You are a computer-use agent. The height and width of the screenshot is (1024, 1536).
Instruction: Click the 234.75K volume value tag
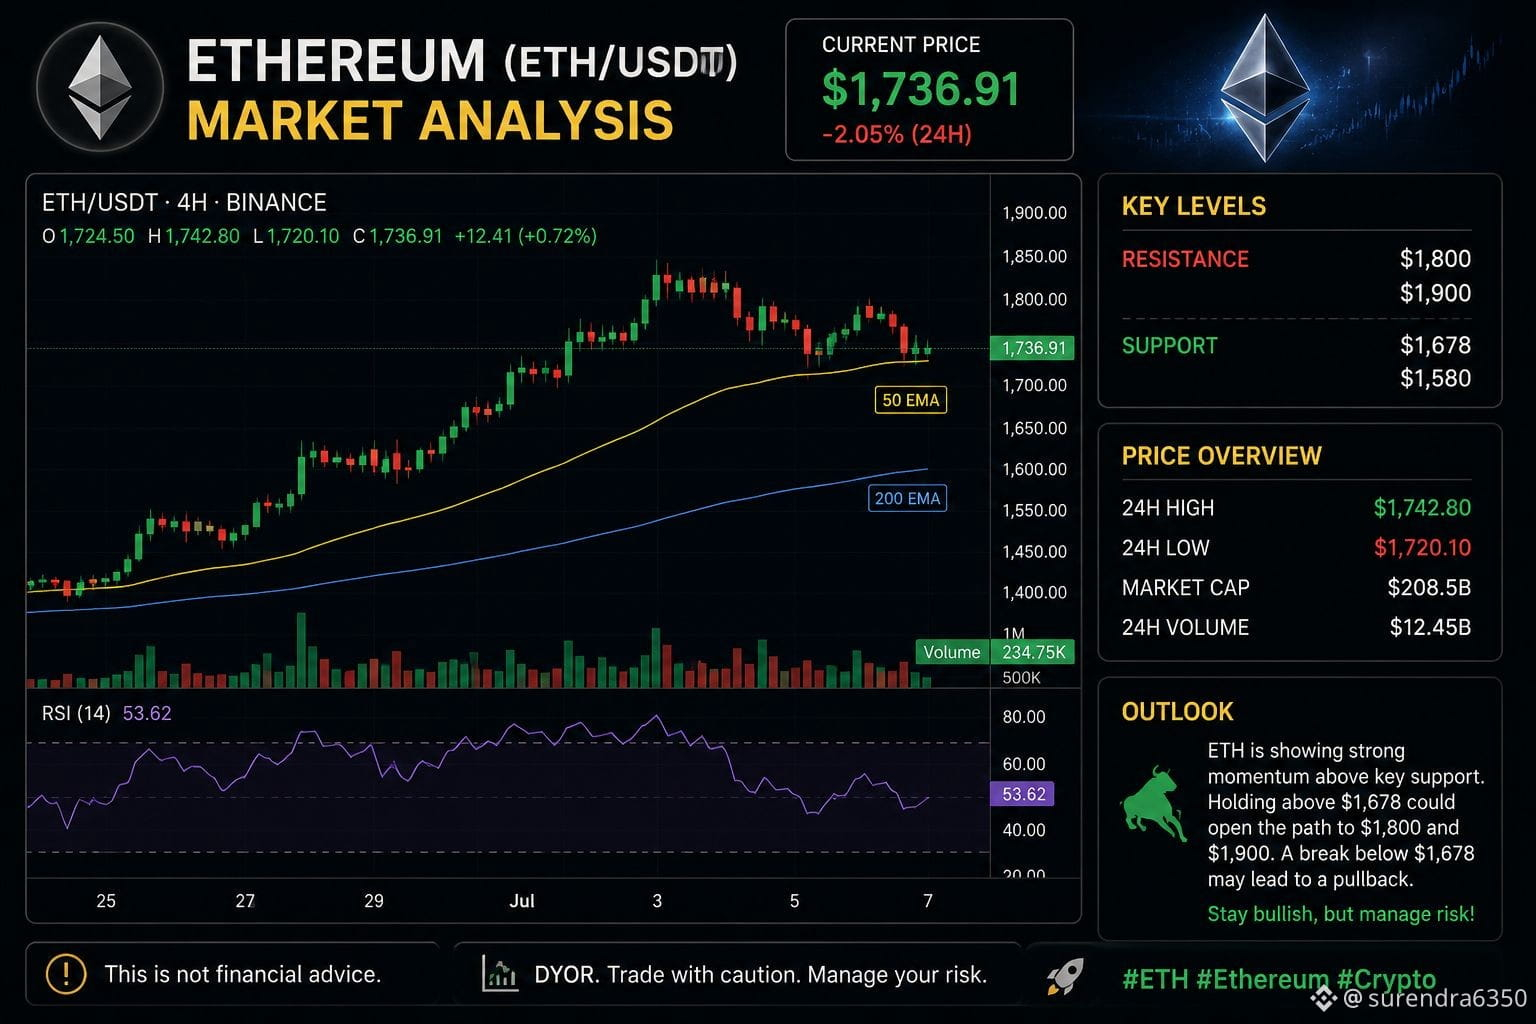(1033, 652)
